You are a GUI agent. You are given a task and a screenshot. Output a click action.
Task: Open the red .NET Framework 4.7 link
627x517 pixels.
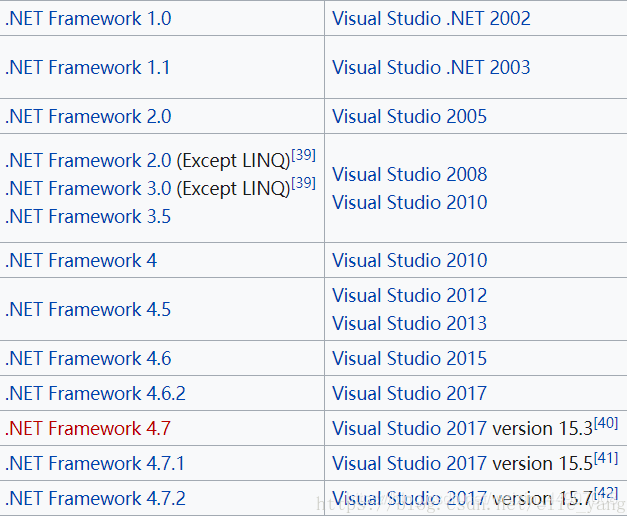coord(88,428)
